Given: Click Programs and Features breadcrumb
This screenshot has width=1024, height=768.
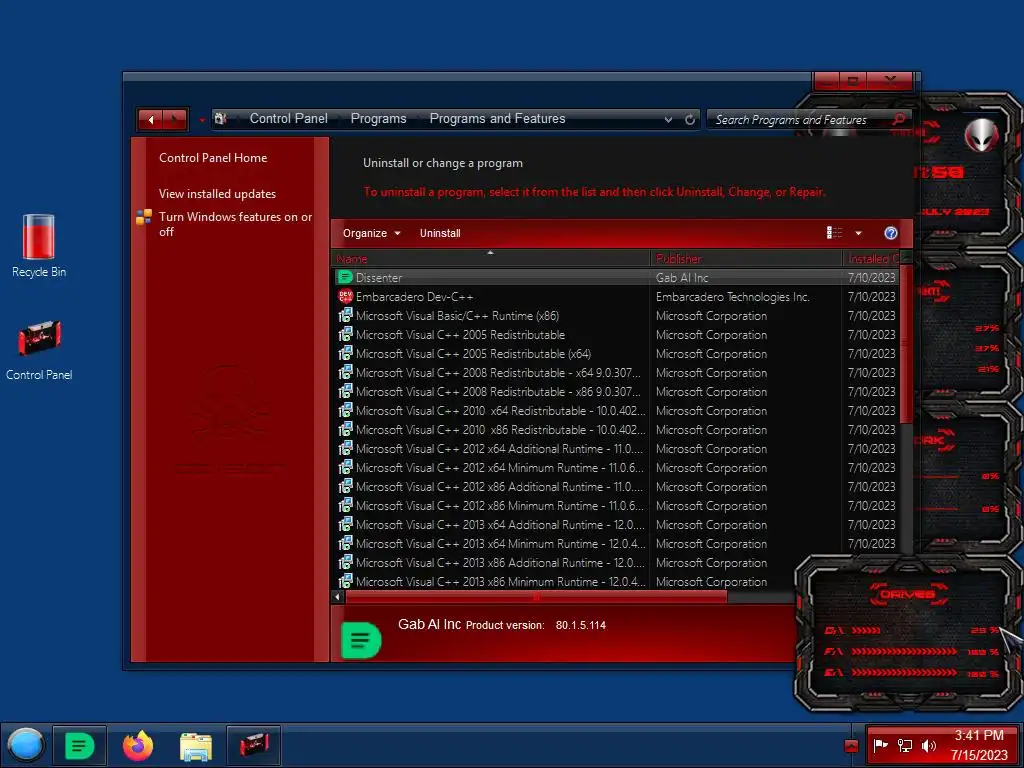Looking at the screenshot, I should pos(498,119).
